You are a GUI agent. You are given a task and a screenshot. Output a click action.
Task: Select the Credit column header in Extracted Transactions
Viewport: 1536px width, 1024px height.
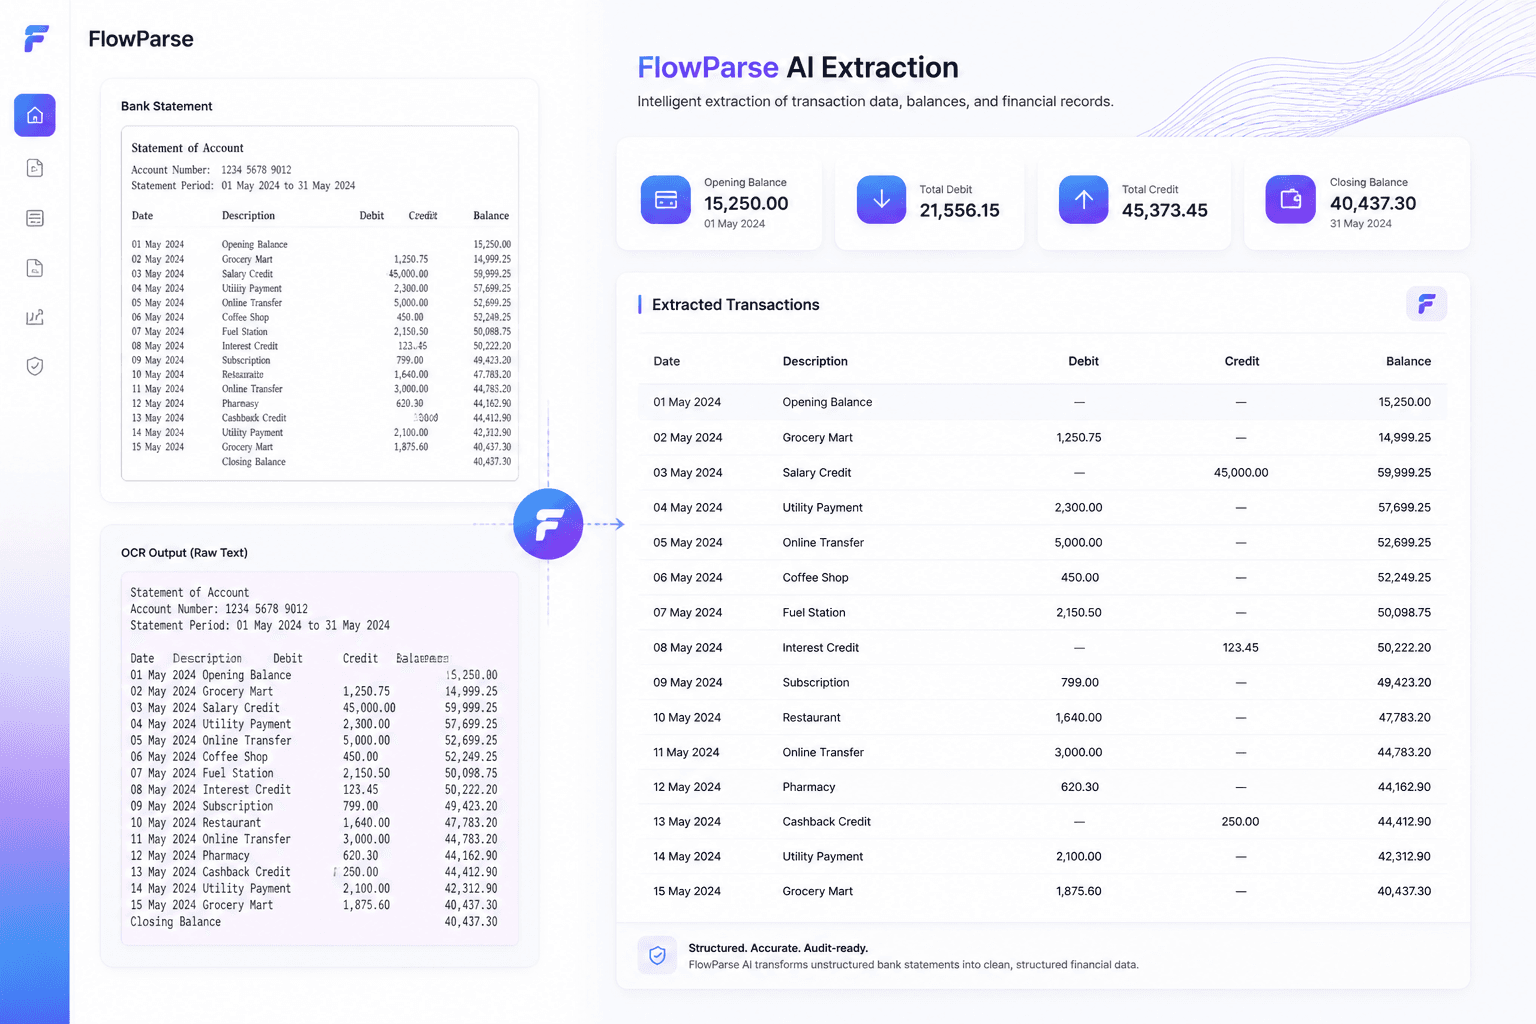[1242, 361]
